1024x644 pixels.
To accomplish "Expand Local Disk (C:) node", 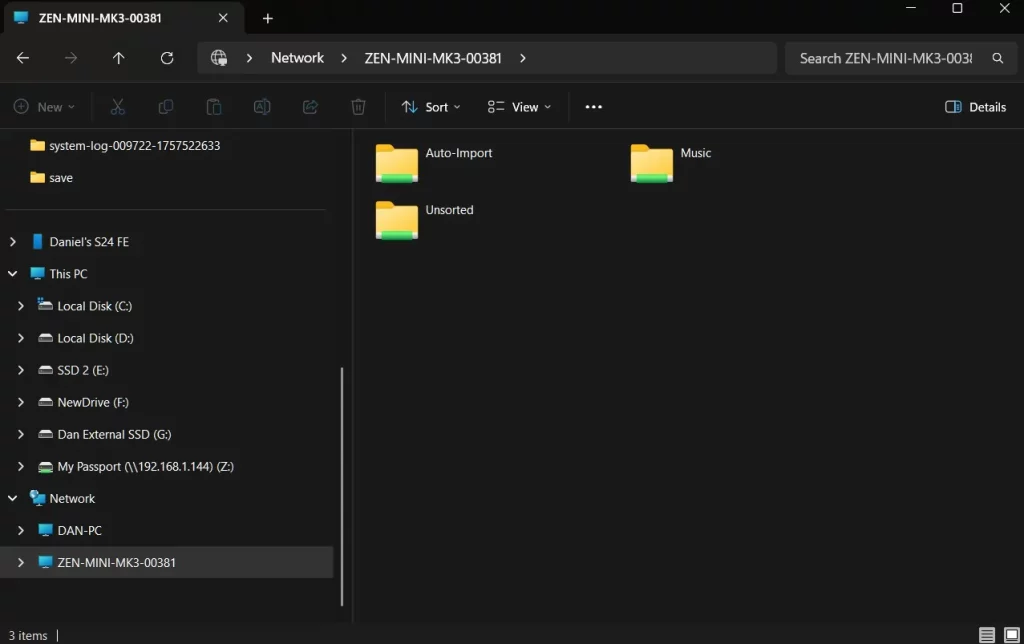I will pos(21,306).
